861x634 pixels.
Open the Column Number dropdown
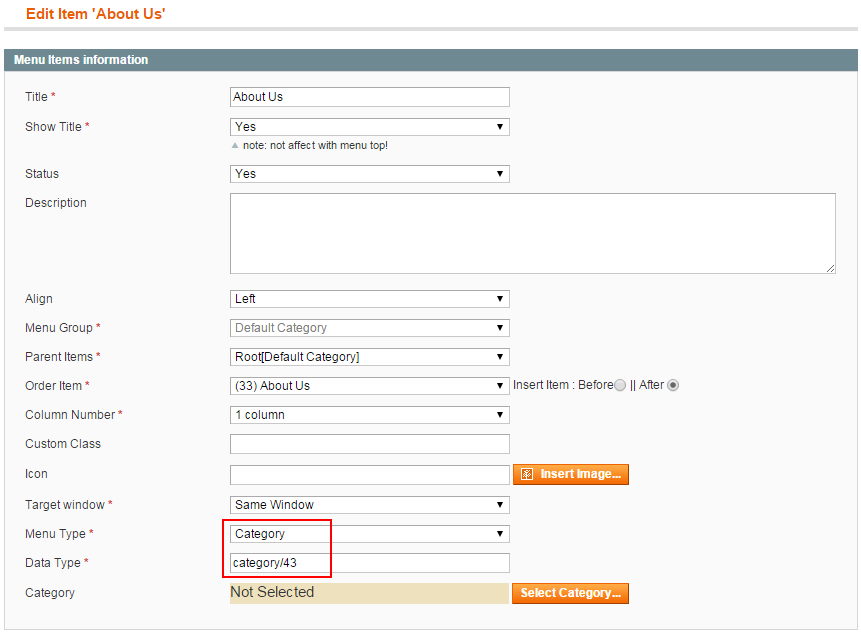(x=370, y=415)
